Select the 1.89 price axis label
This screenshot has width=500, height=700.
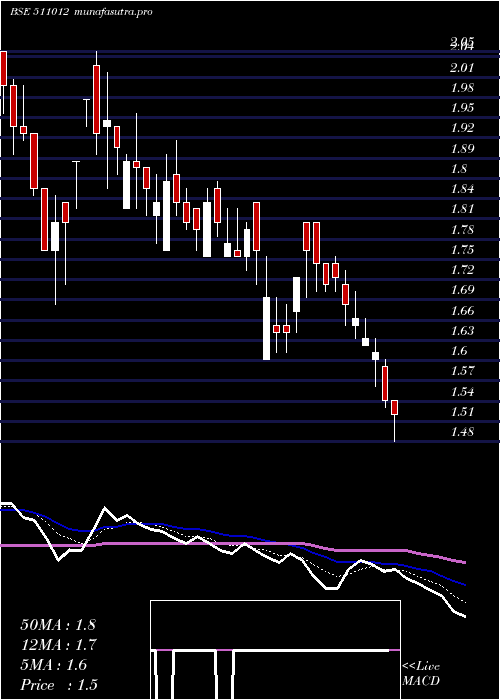tap(462, 149)
